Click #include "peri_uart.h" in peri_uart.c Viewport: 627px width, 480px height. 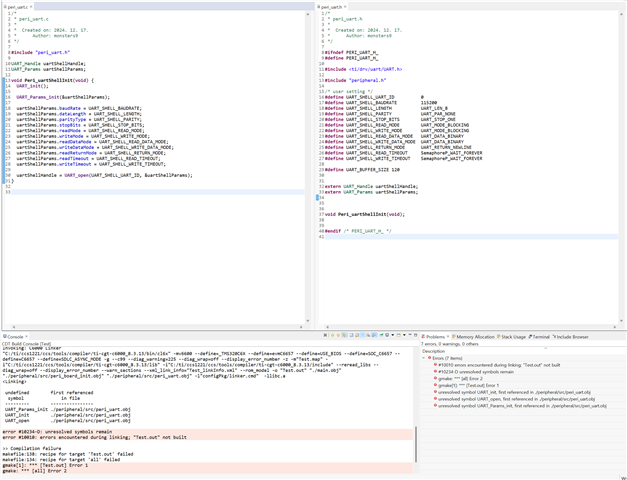pyautogui.click(x=40, y=52)
